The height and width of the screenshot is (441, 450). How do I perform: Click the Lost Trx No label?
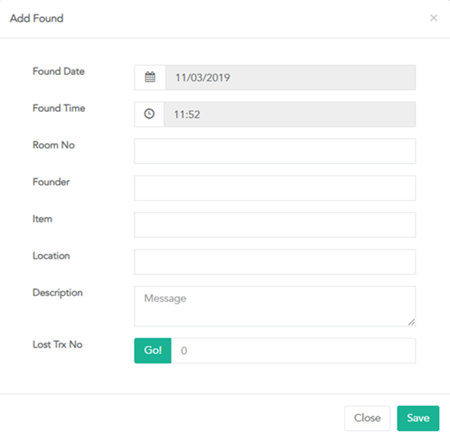(57, 344)
